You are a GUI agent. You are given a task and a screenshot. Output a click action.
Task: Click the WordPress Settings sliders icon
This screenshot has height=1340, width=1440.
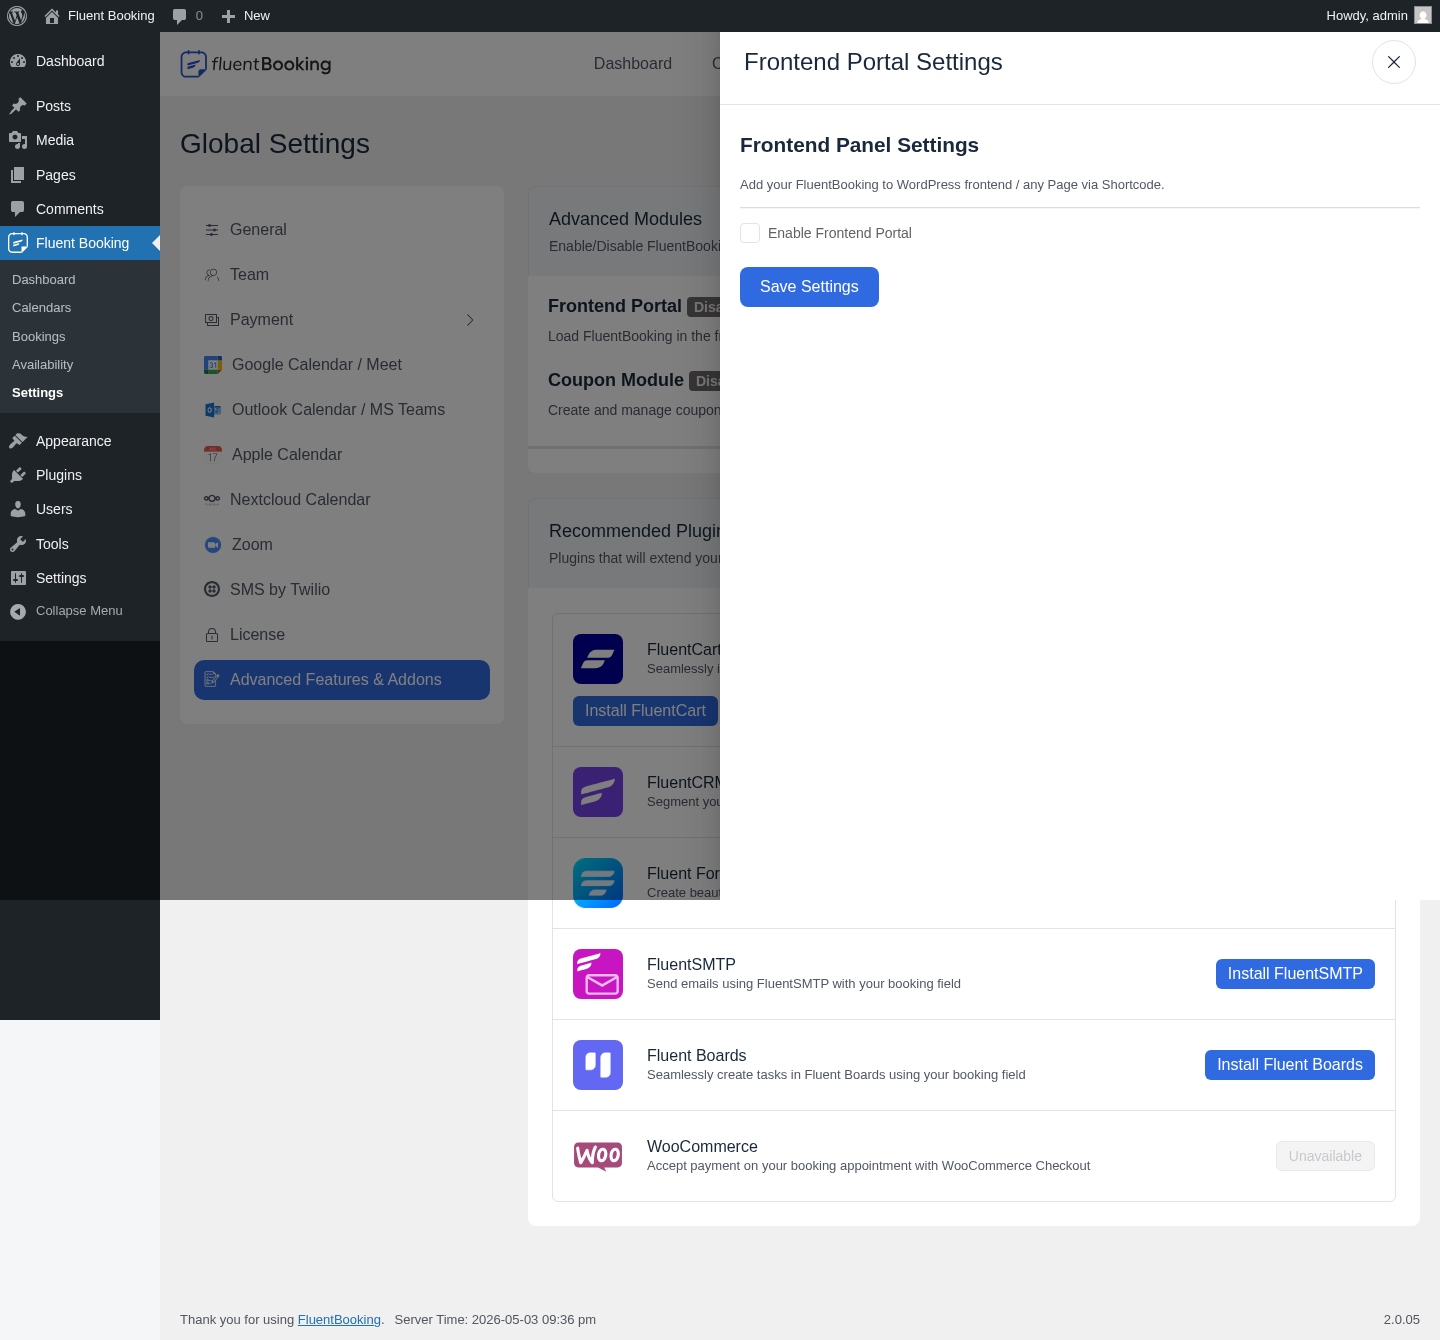click(x=18, y=578)
